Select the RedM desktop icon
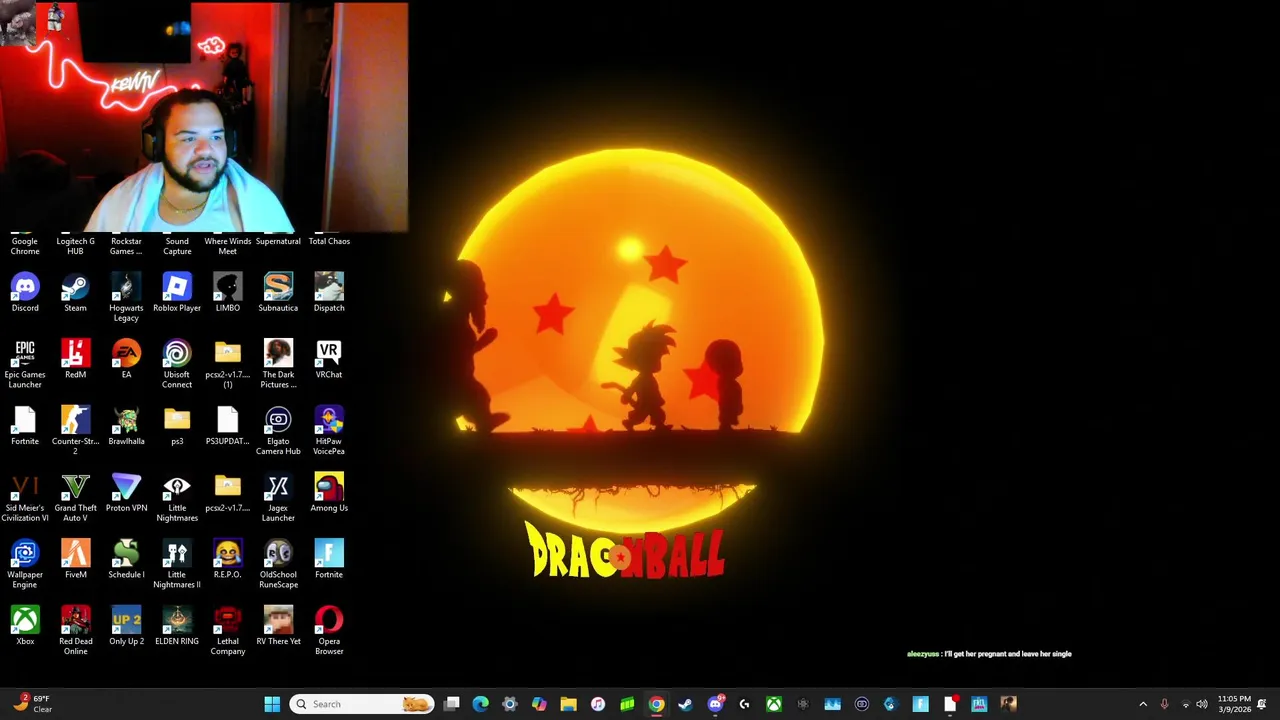The width and height of the screenshot is (1280, 720). pyautogui.click(x=75, y=359)
